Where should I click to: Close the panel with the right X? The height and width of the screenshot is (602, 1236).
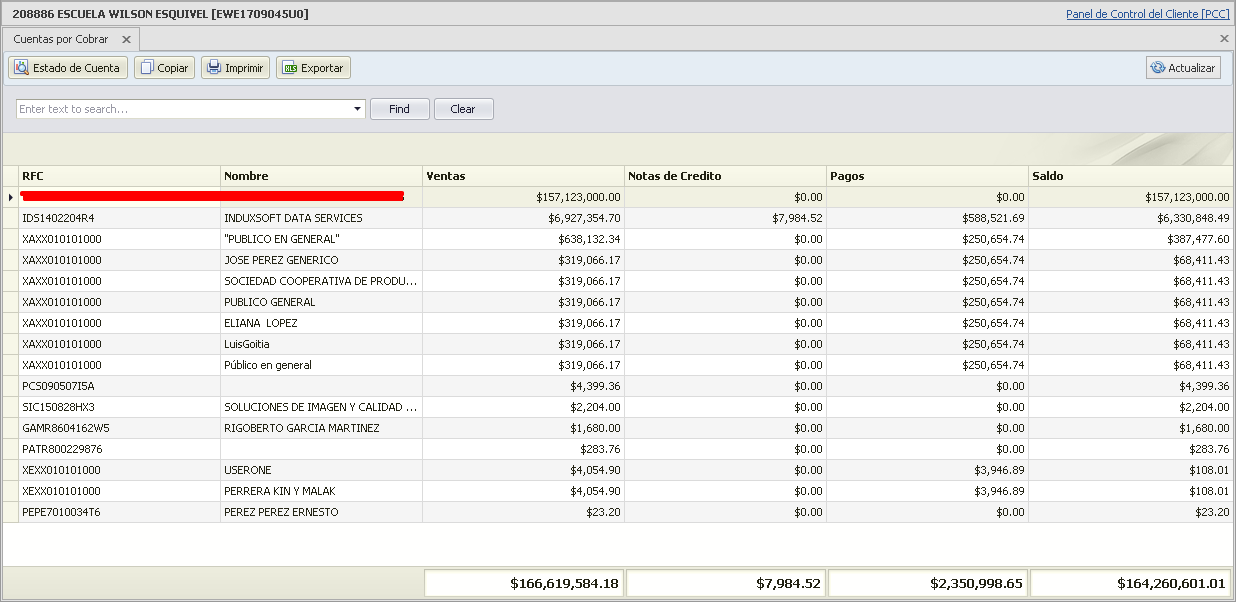tap(1224, 39)
